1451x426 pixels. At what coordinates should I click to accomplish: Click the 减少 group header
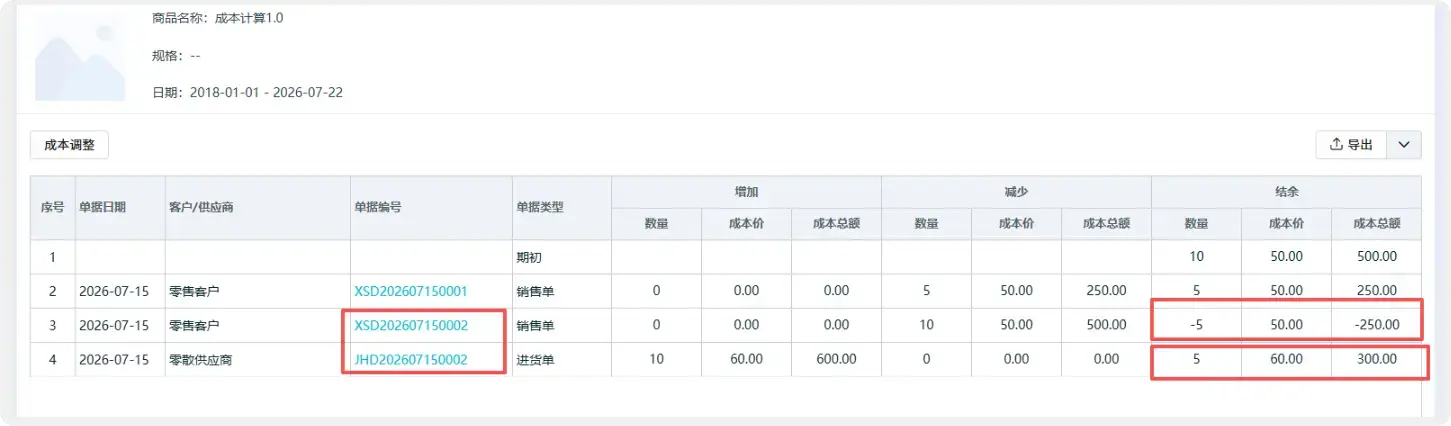[x=1016, y=191]
